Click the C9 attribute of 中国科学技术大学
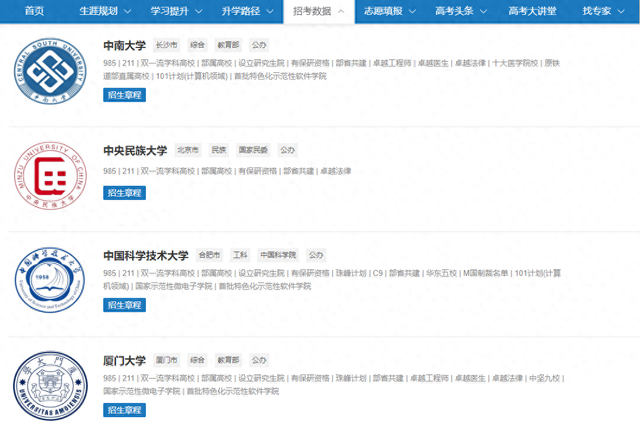640x435 pixels. point(378,273)
